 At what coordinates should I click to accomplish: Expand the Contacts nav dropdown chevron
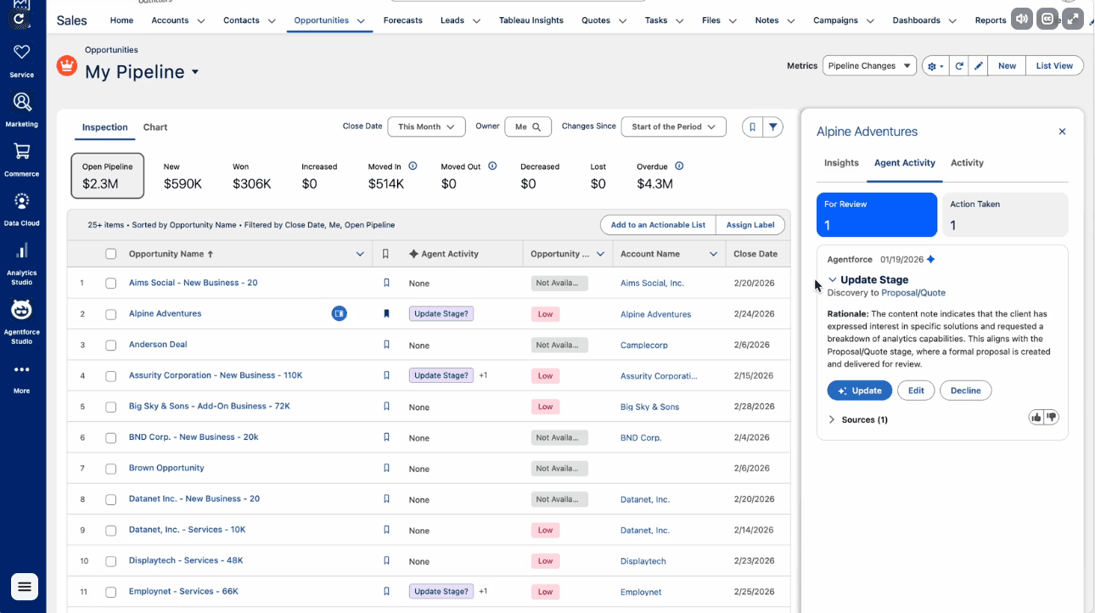(272, 21)
